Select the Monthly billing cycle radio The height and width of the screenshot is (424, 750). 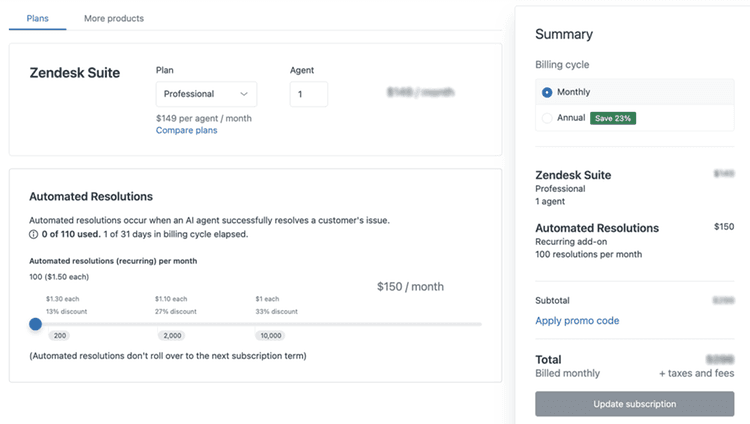pyautogui.click(x=547, y=92)
